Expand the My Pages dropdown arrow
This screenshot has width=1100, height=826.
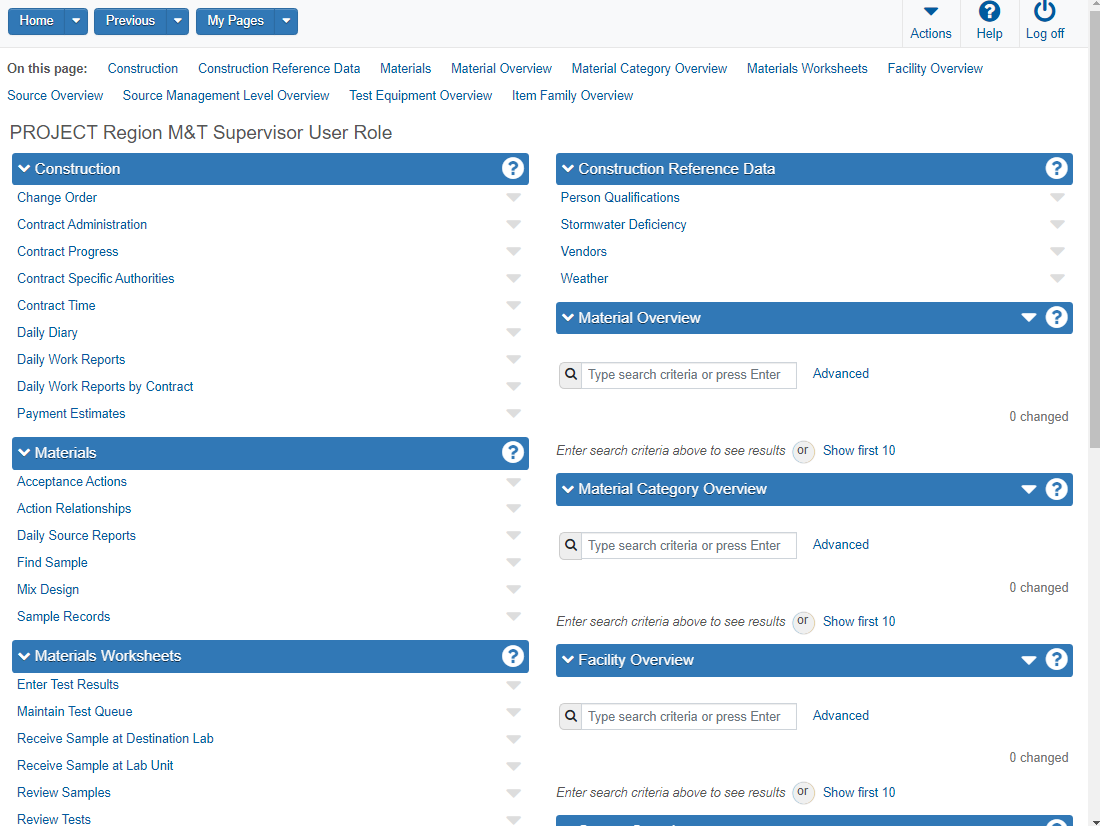click(286, 21)
